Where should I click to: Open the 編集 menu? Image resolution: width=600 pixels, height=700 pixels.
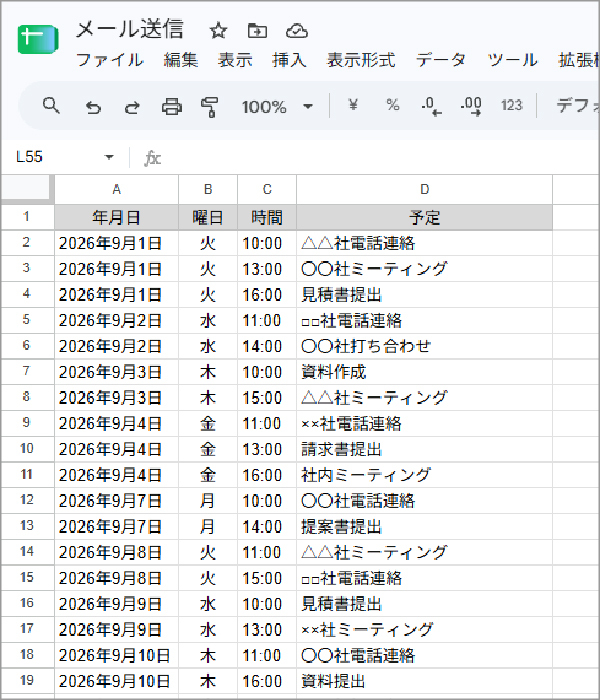[181, 60]
